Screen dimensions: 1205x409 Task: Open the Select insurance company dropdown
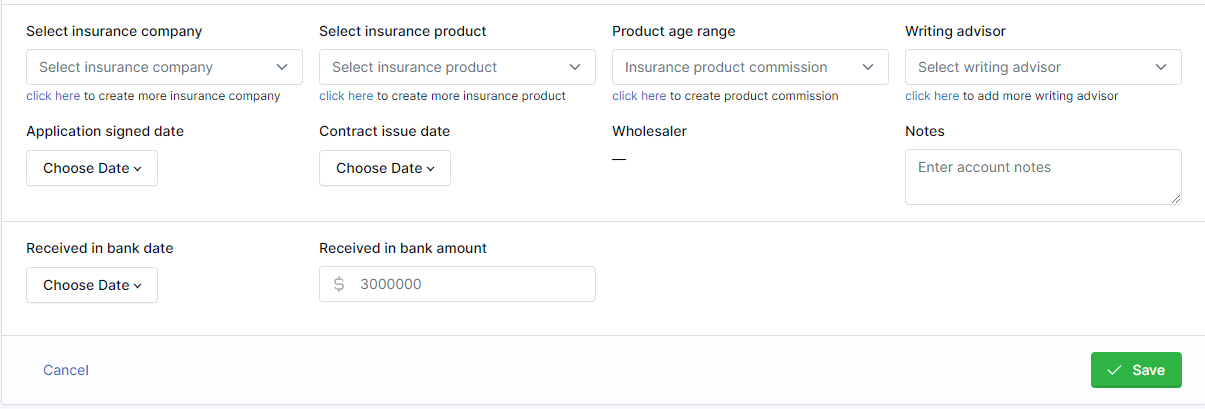(x=164, y=67)
